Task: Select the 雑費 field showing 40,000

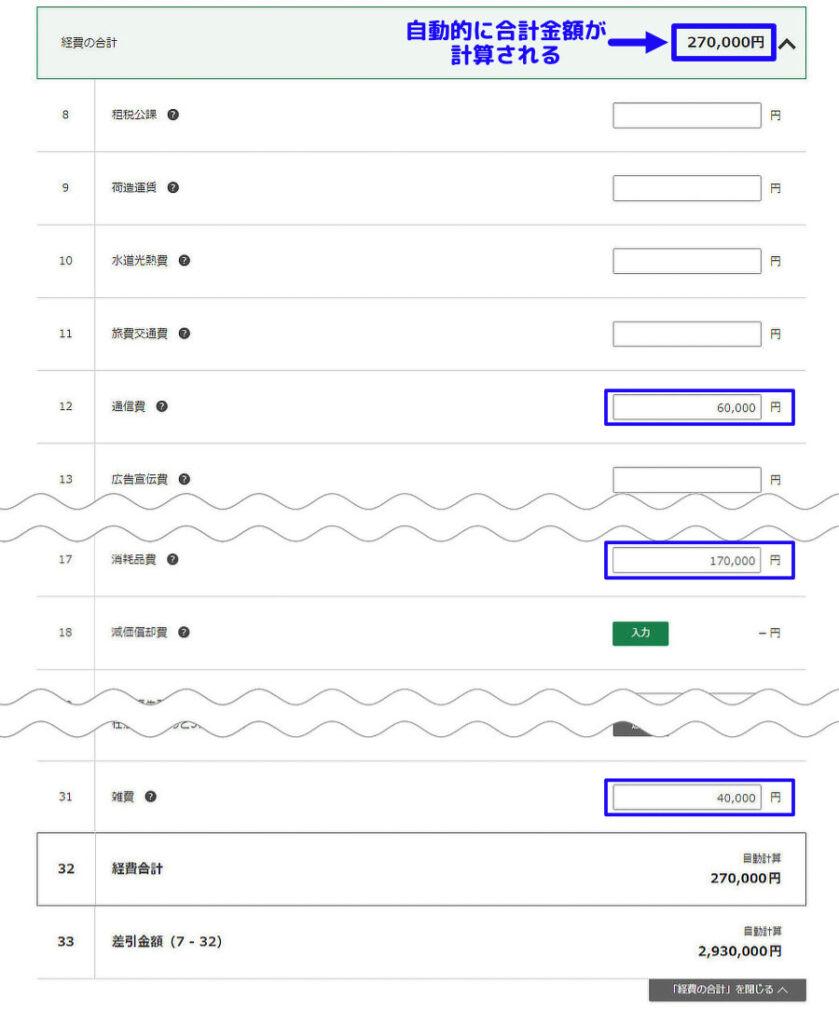Action: (687, 797)
